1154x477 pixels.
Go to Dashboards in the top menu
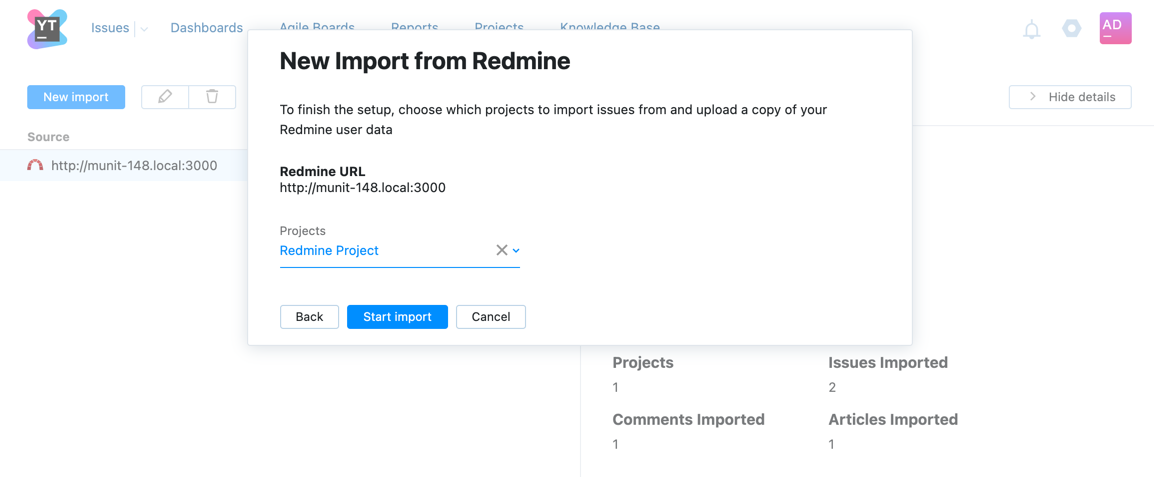coord(206,28)
